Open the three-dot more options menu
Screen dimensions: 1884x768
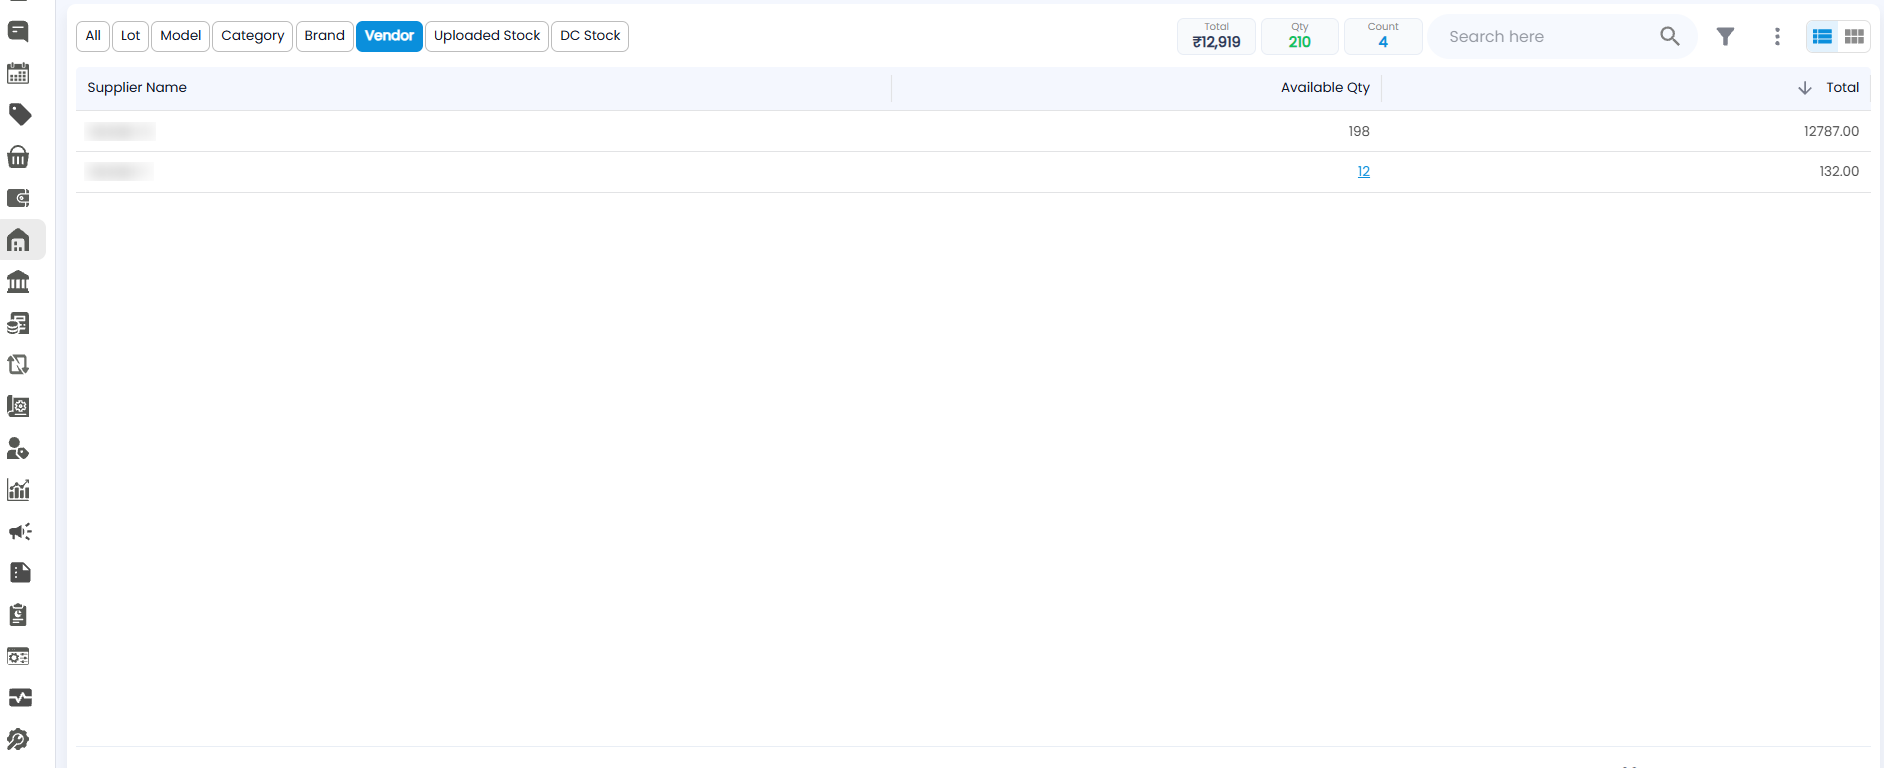tap(1777, 36)
